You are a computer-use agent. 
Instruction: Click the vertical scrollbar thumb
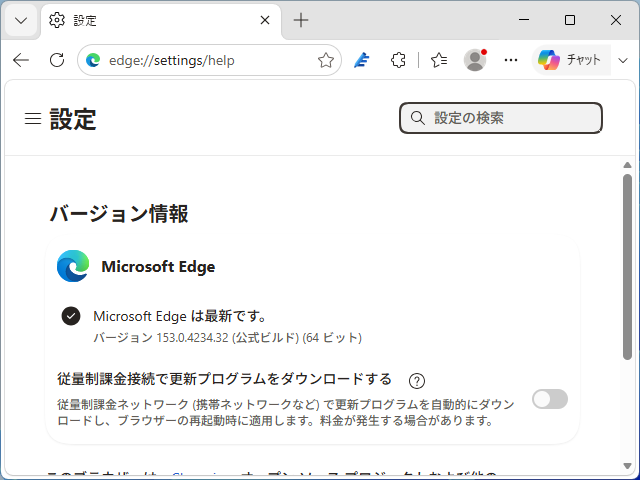coord(627,267)
